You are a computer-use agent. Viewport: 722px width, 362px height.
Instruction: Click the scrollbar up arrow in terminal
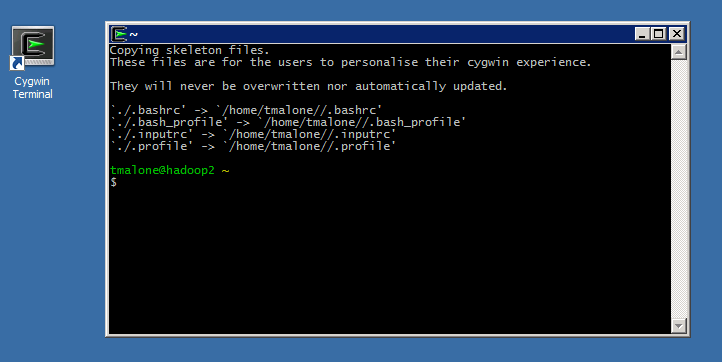[679, 52]
